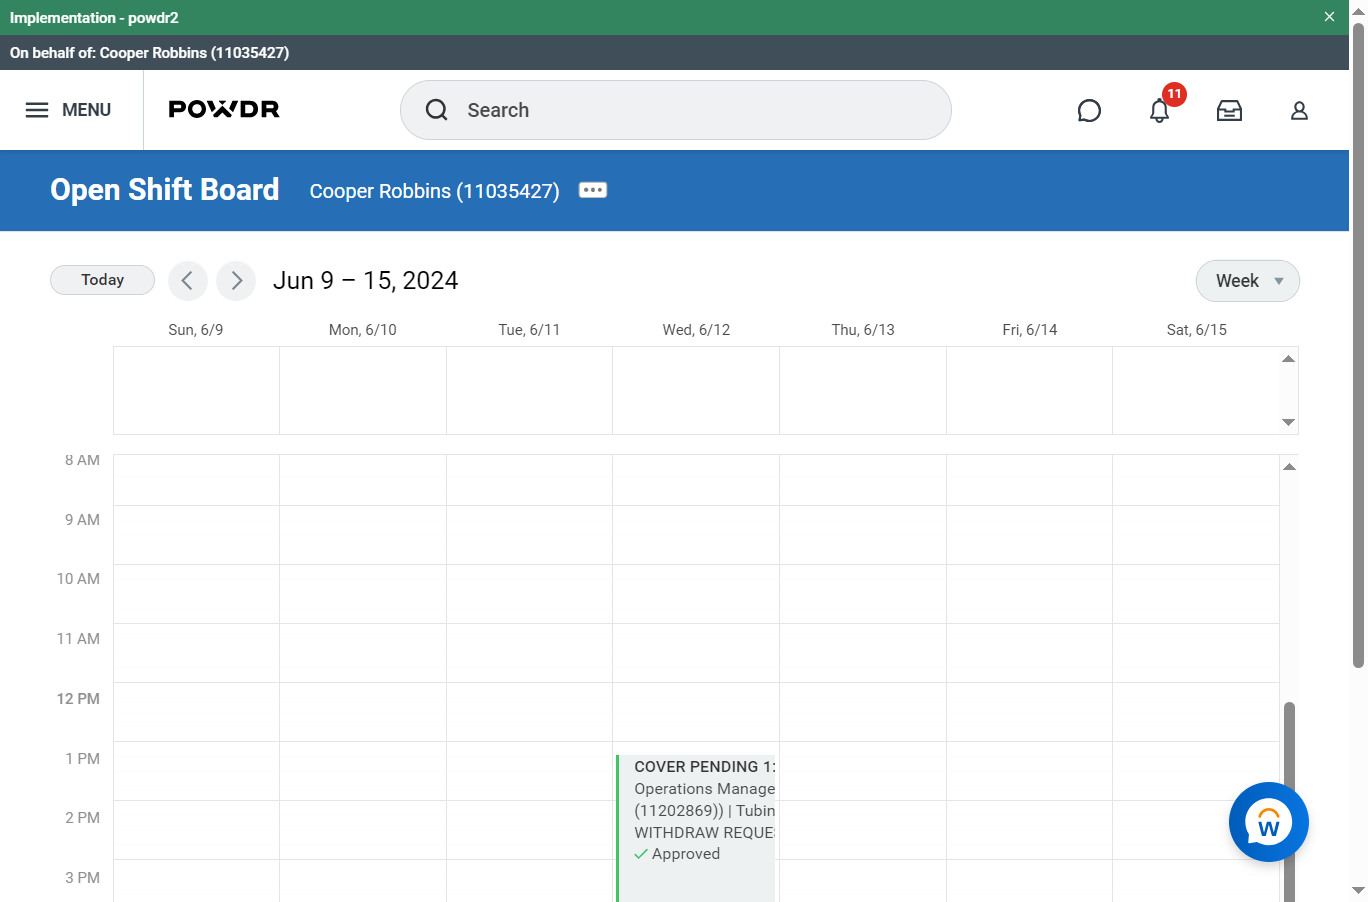This screenshot has width=1368, height=902.
Task: Click the Sun, 6/9 column header
Action: pyautogui.click(x=196, y=330)
